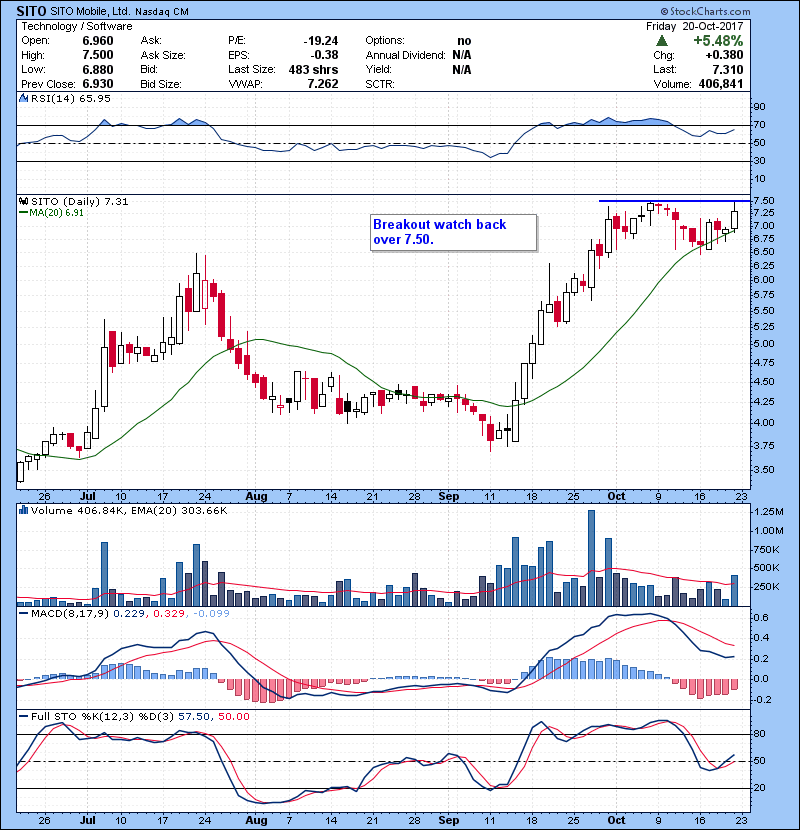Click the MA(20) 6.91 legend text
Screen dimensions: 800x830
[x=57, y=213]
